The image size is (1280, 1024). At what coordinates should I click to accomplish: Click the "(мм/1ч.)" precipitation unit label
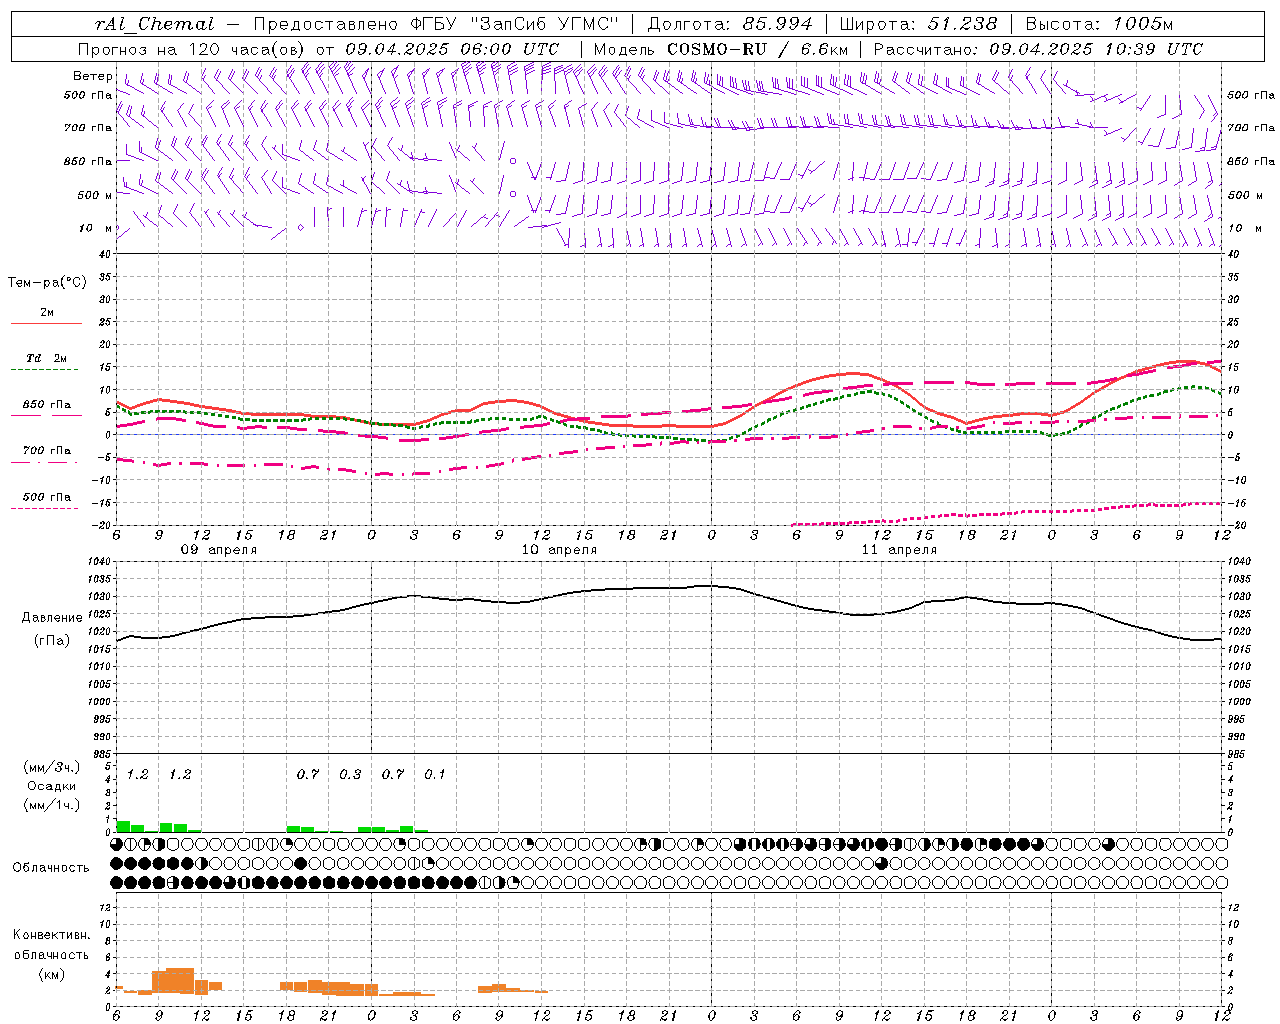tap(52, 806)
